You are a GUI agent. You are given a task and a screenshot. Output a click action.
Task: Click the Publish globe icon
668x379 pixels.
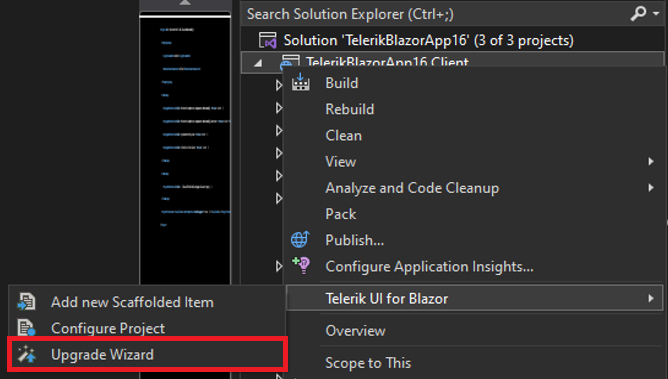(x=300, y=240)
